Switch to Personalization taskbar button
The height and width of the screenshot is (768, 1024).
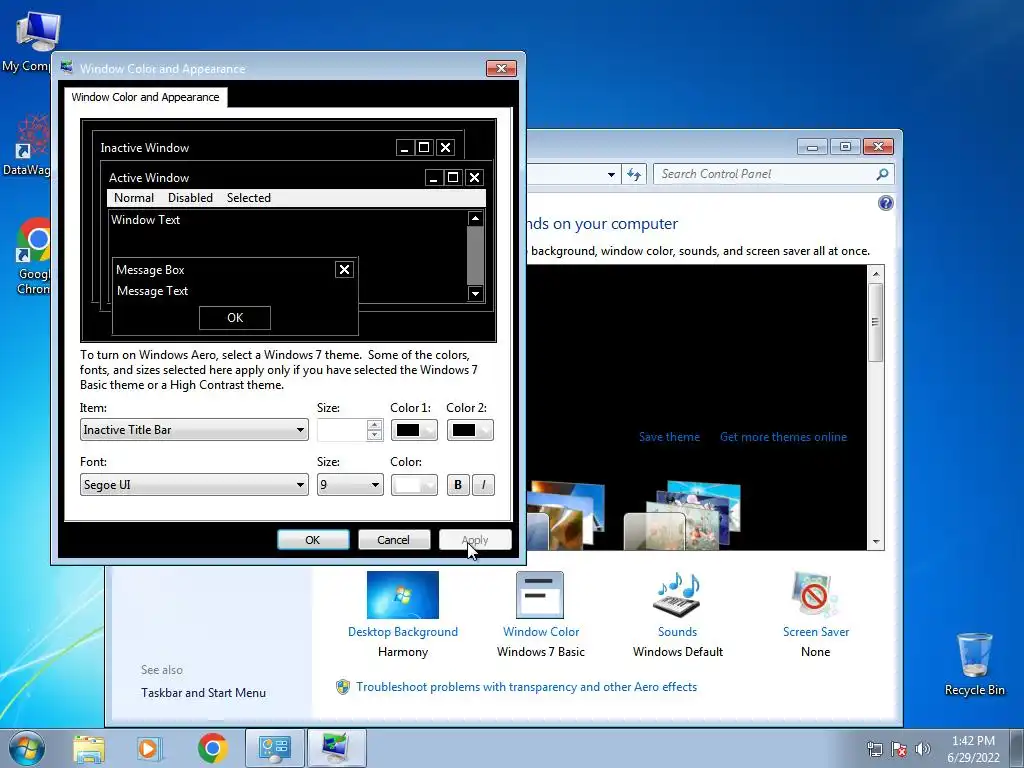pyautogui.click(x=337, y=748)
